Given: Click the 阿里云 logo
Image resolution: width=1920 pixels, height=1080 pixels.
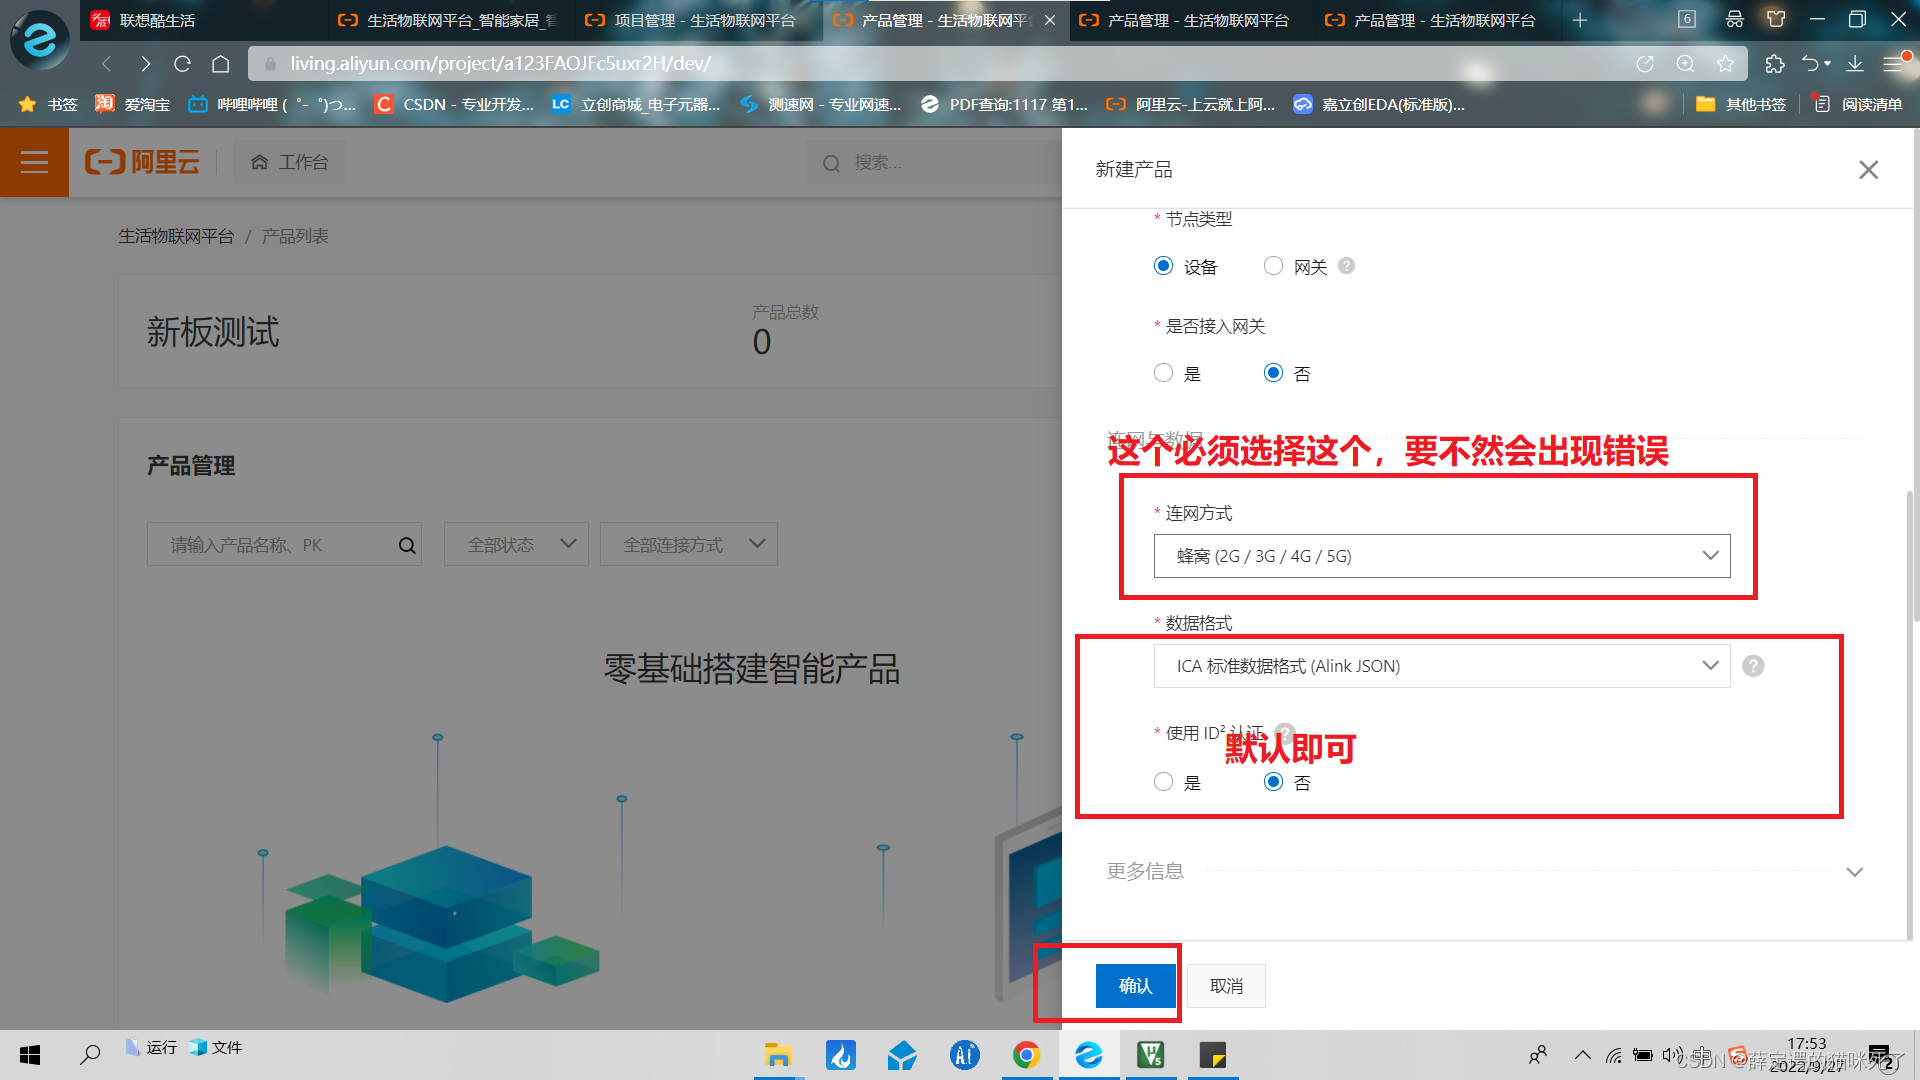Looking at the screenshot, I should (x=142, y=162).
